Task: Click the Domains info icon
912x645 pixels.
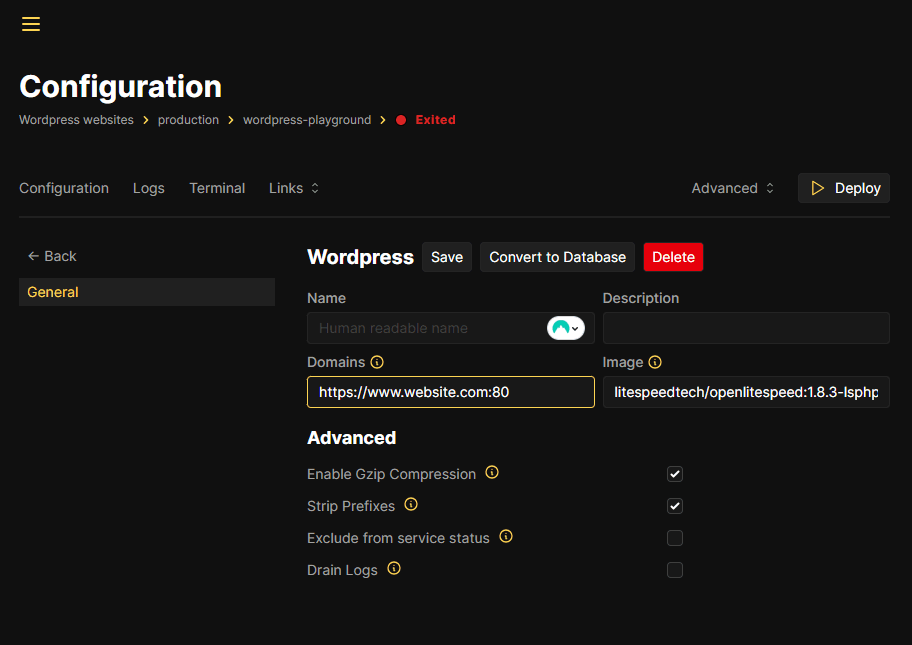Action: click(x=377, y=362)
